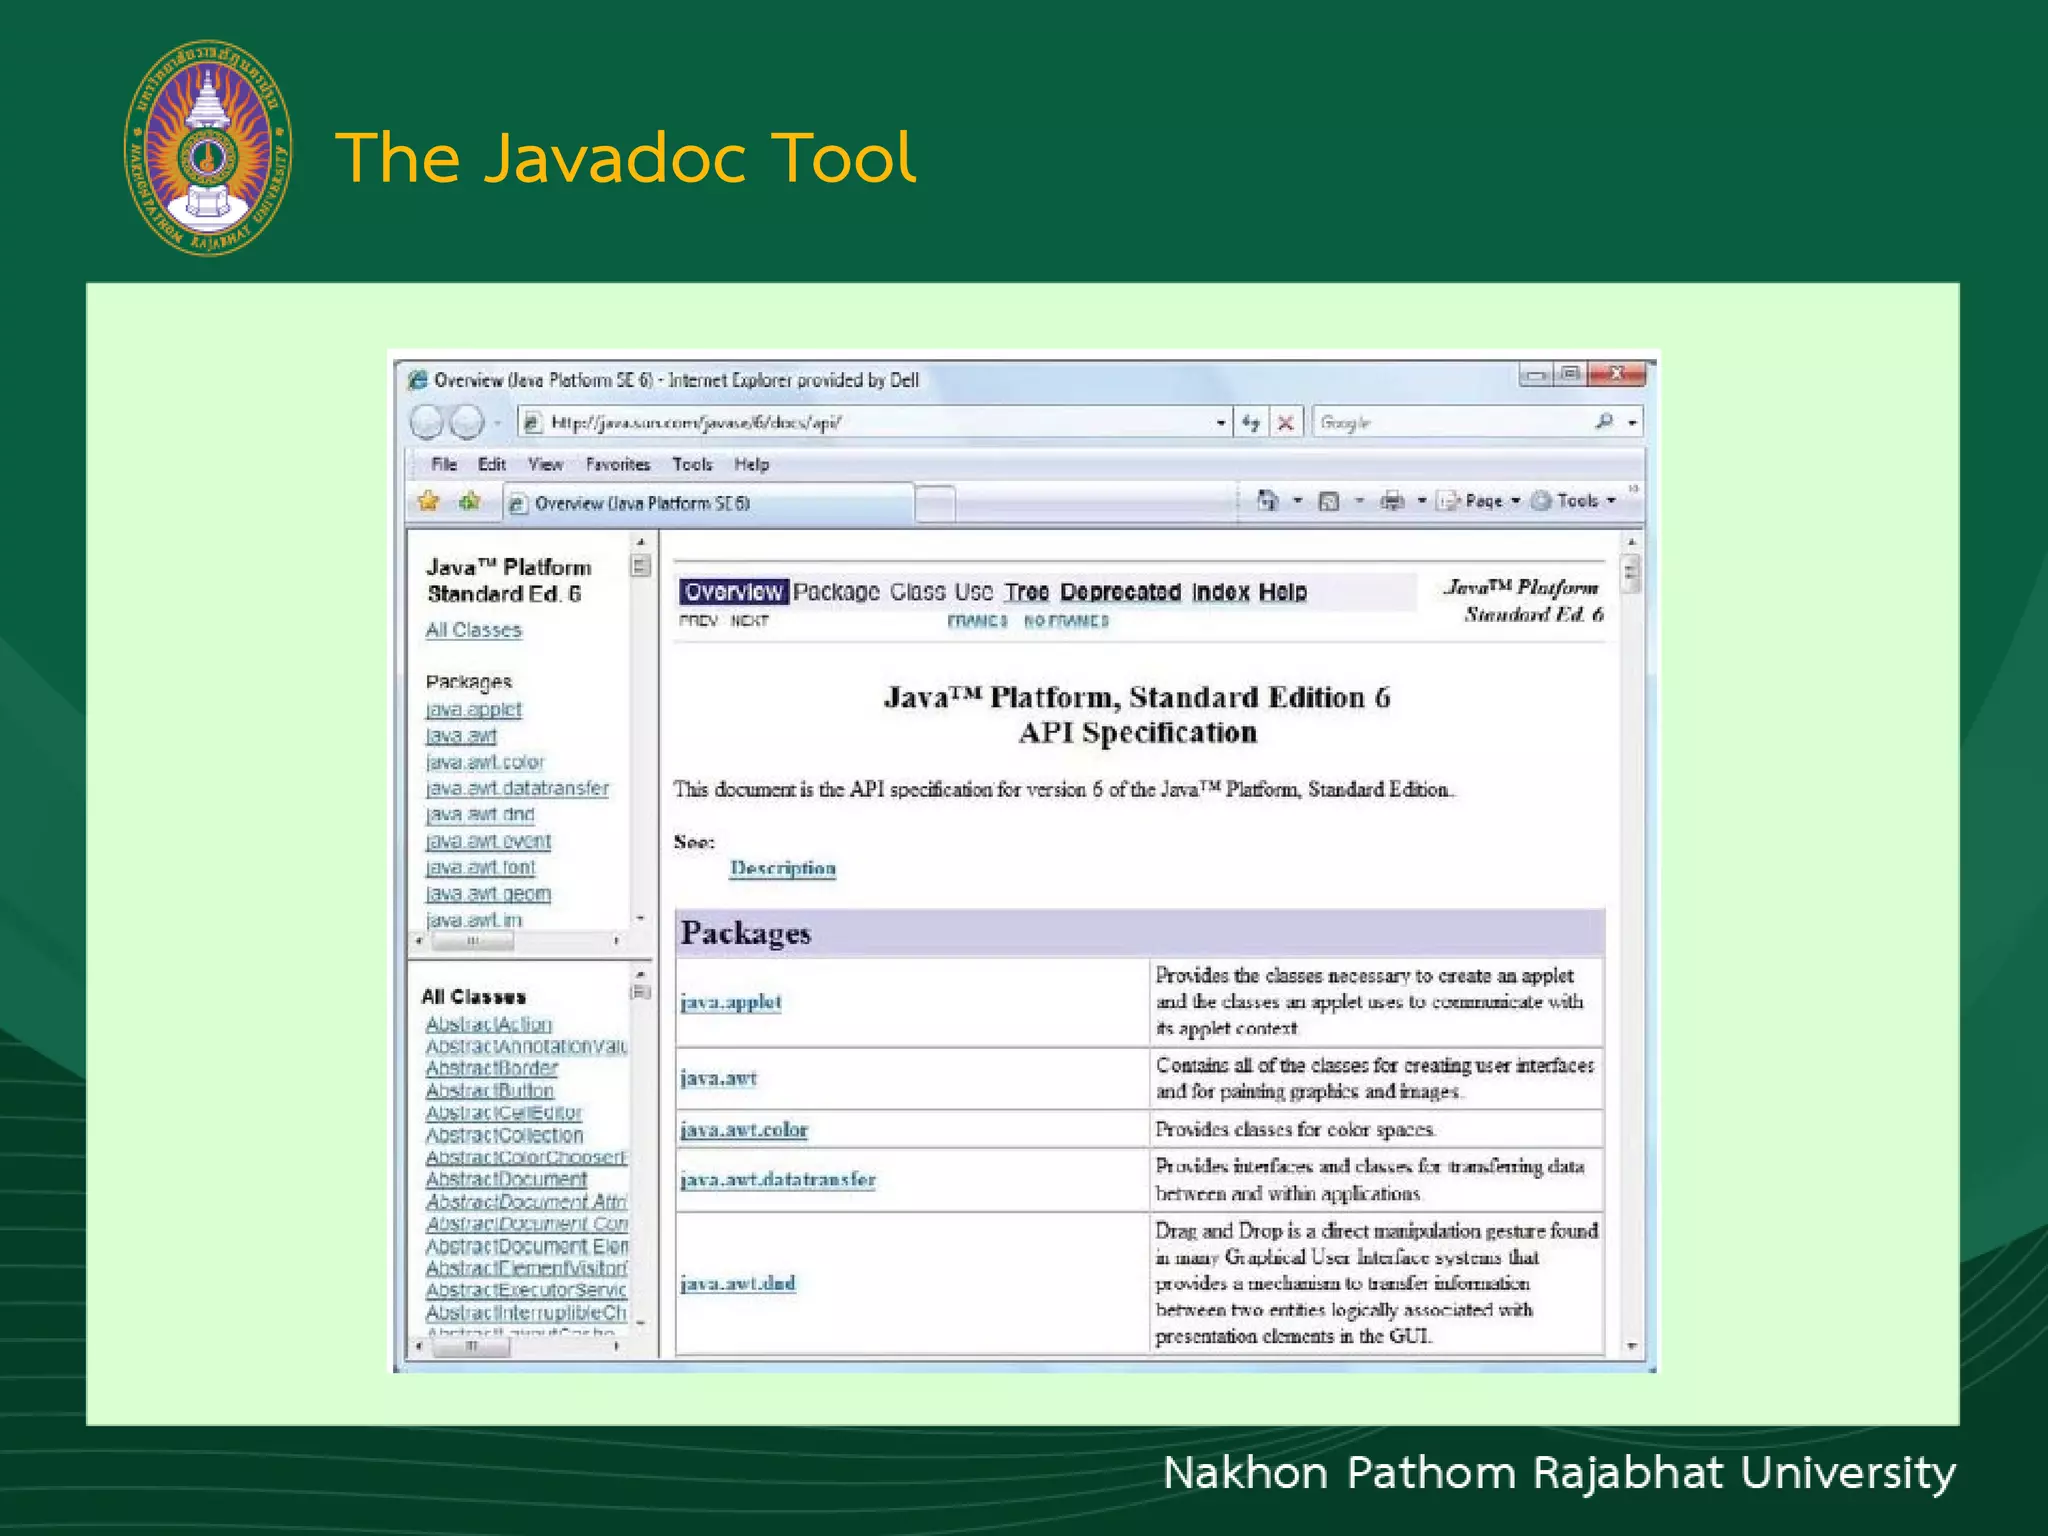Select the Overview navigation item

click(x=734, y=591)
